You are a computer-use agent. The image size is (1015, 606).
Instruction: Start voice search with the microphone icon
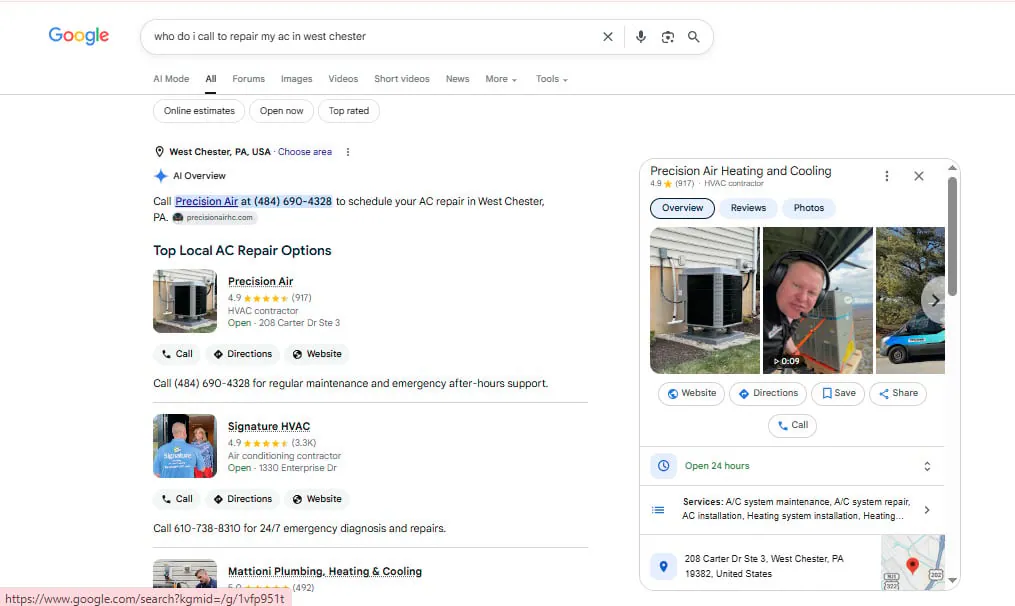click(640, 37)
